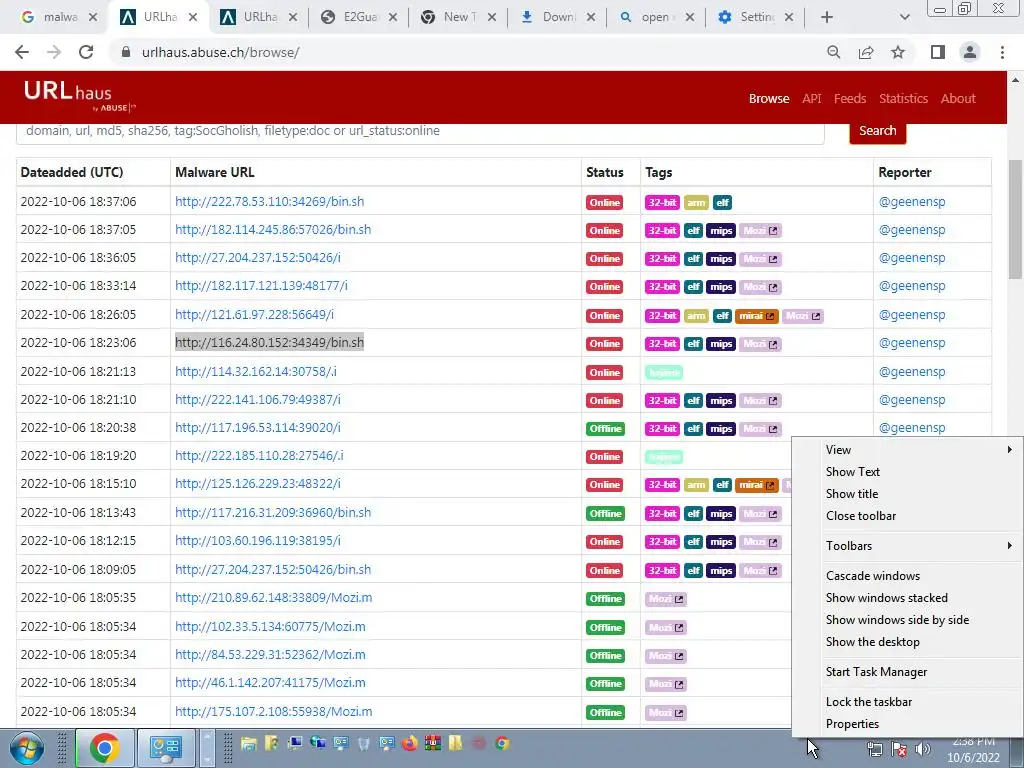The width and height of the screenshot is (1024, 768).
Task: Expand the Toolbars submenu in context menu
Action: (x=908, y=545)
